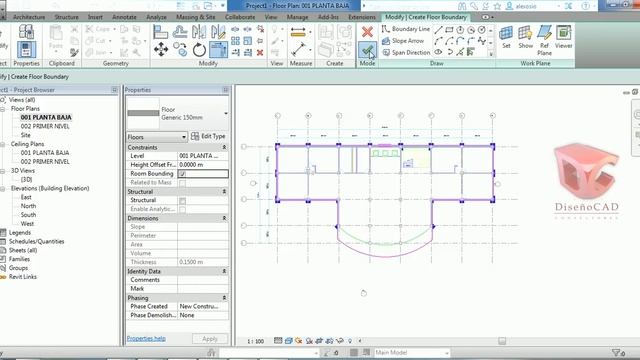Image resolution: width=640 pixels, height=360 pixels.
Task: Choose the Line draw tool
Action: click(438, 30)
